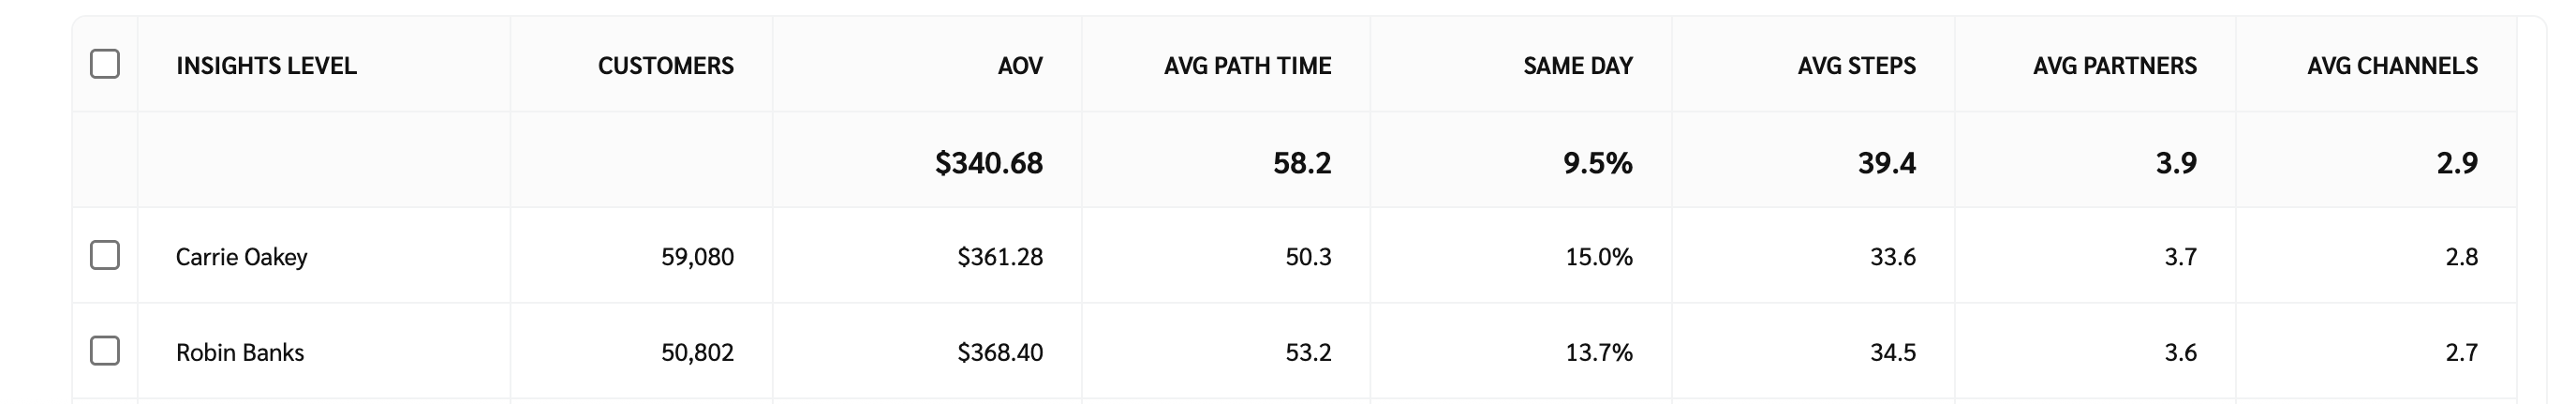Open the Robin Banks row name
The height and width of the screenshot is (404, 2576).
[x=240, y=353]
